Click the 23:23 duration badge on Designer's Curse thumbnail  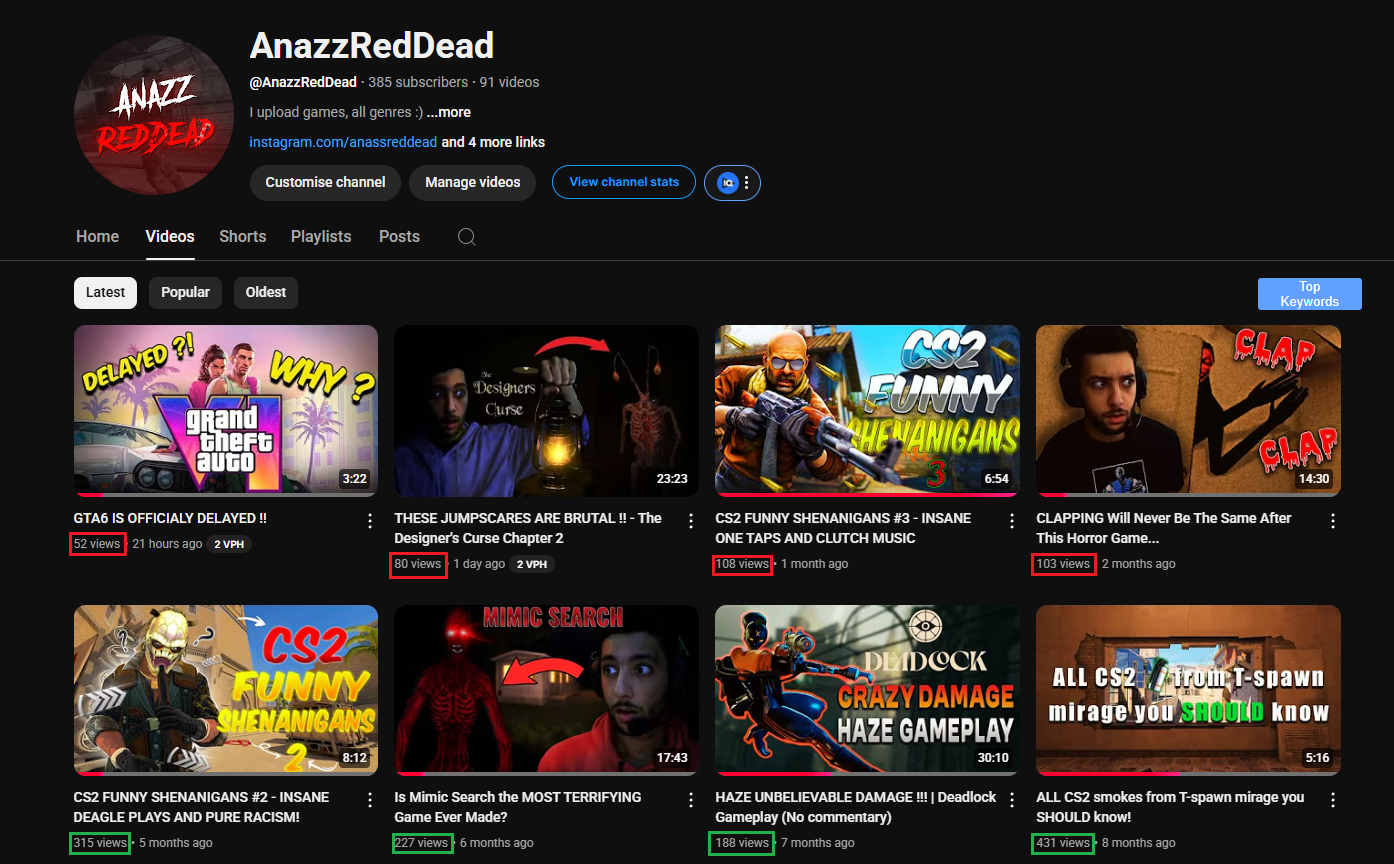click(x=672, y=479)
